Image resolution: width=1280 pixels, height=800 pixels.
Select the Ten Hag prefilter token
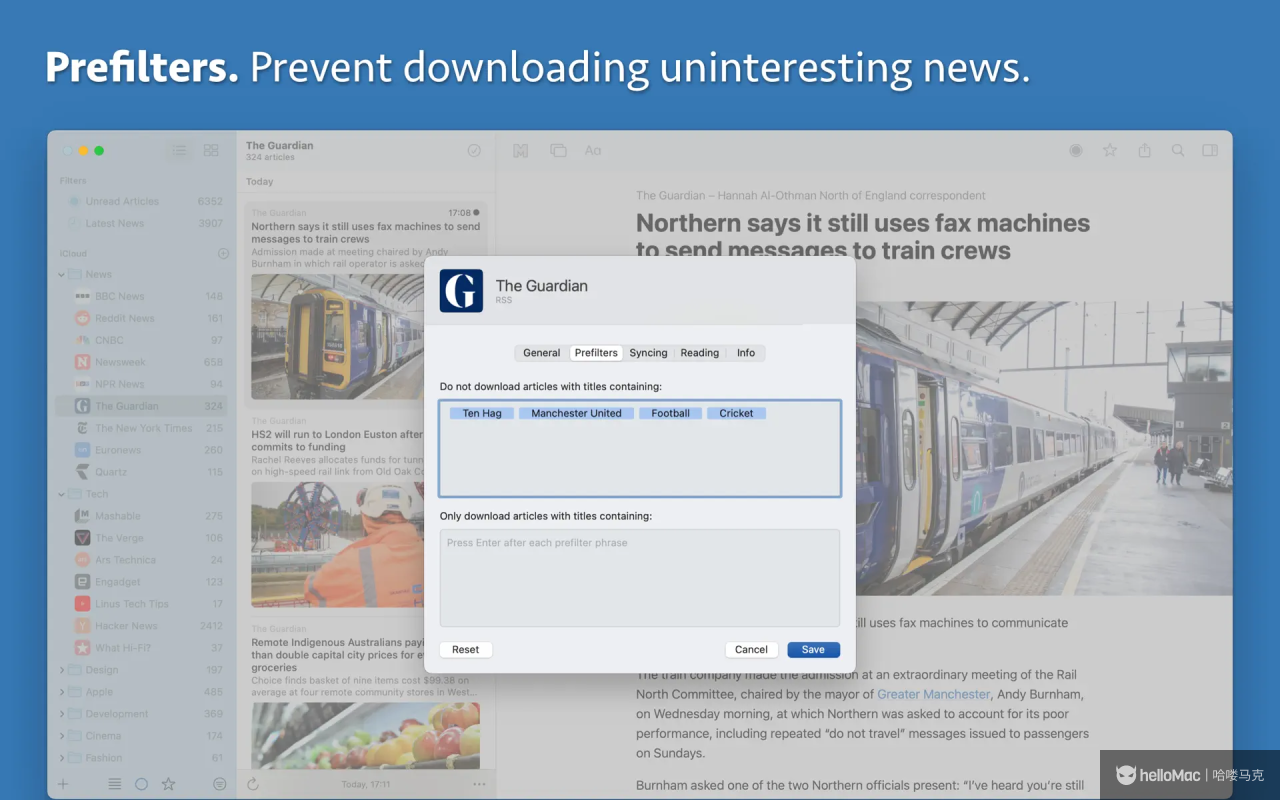[x=482, y=413]
